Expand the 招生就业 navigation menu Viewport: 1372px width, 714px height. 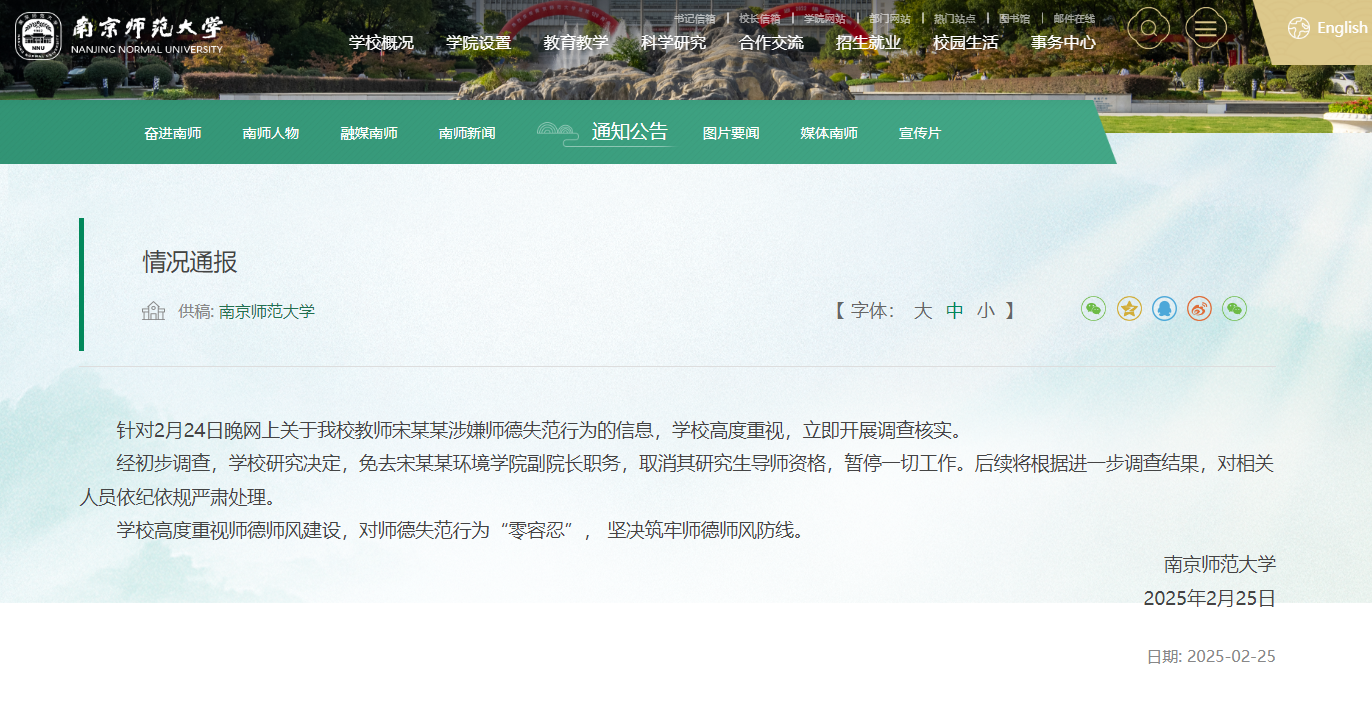click(x=868, y=43)
